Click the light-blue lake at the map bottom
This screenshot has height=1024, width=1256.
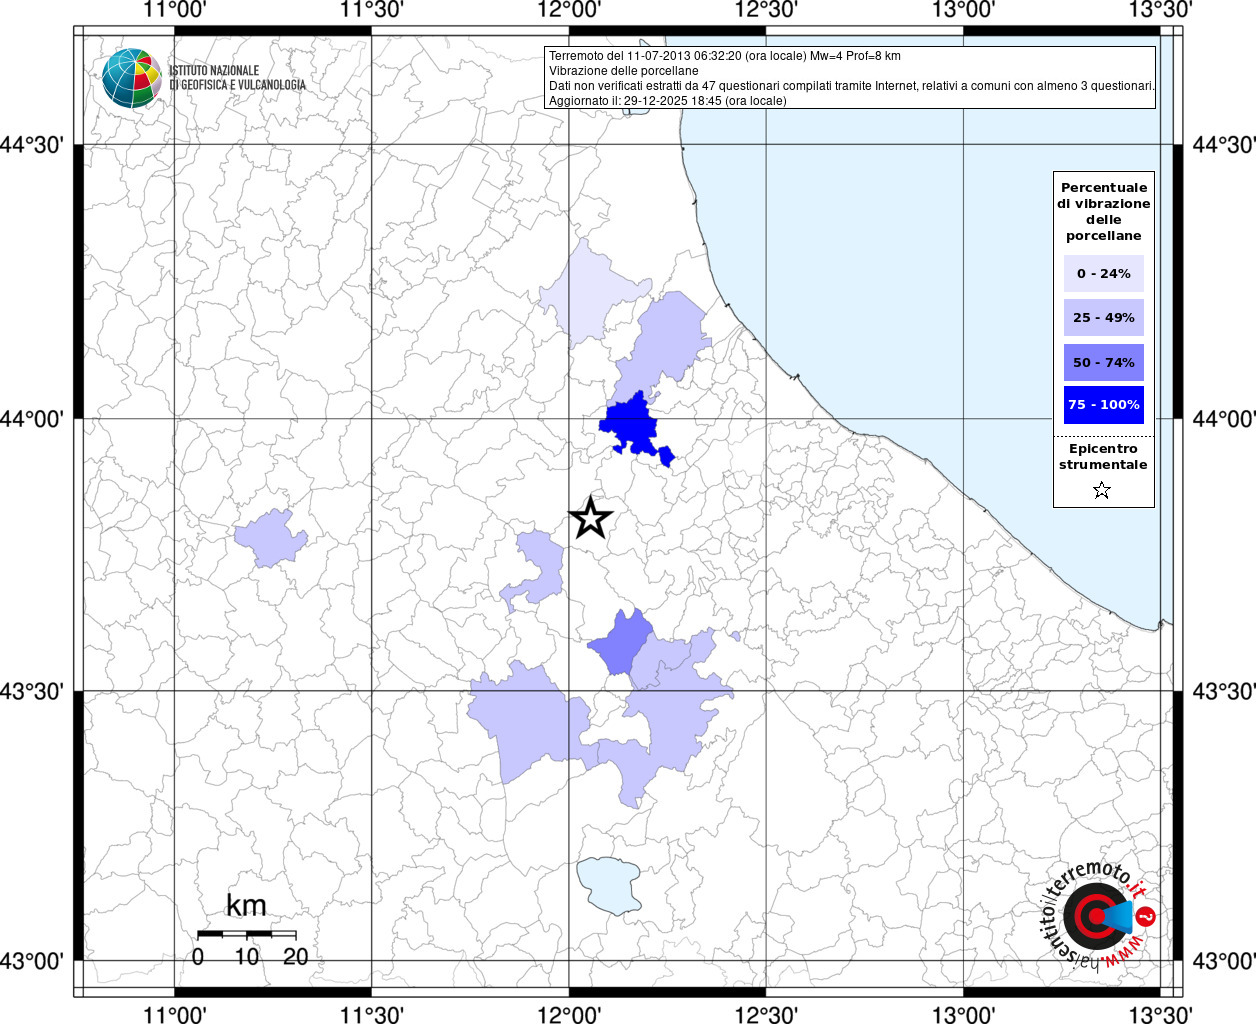point(609,886)
